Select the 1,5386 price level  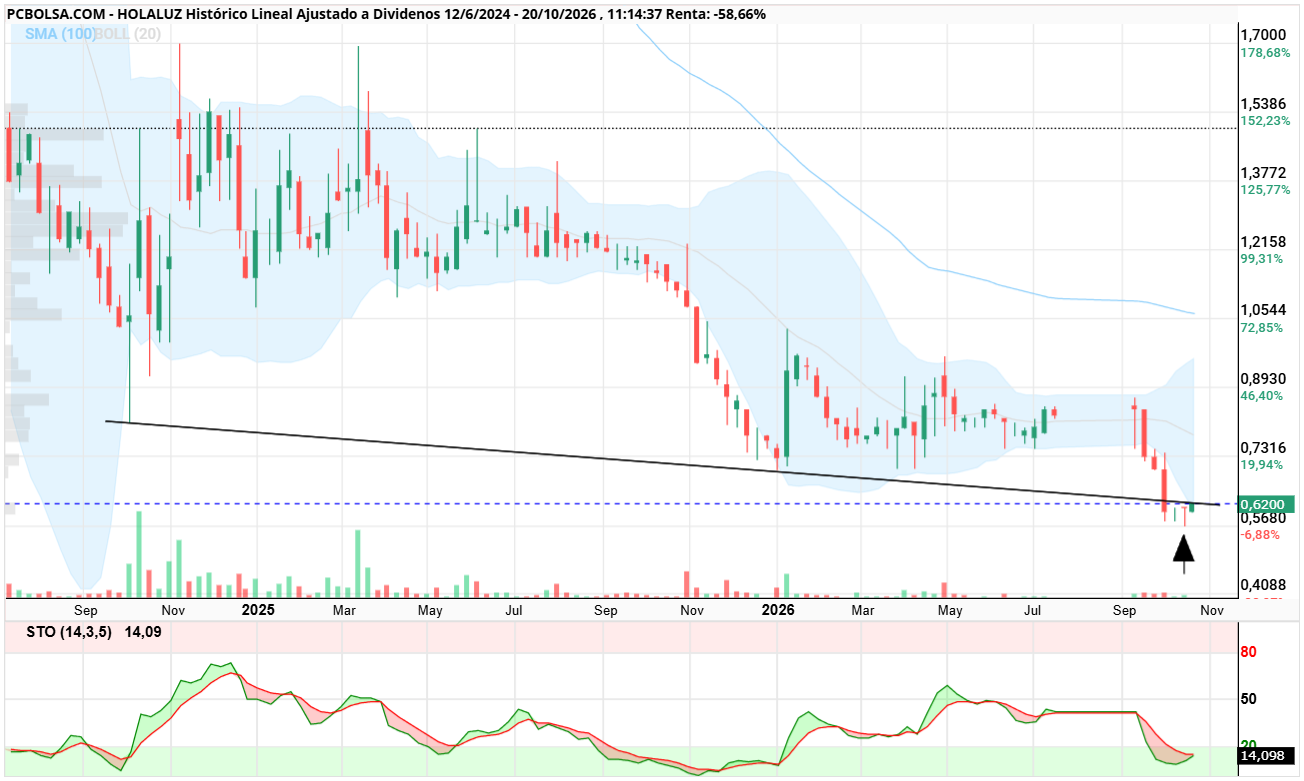[1263, 104]
